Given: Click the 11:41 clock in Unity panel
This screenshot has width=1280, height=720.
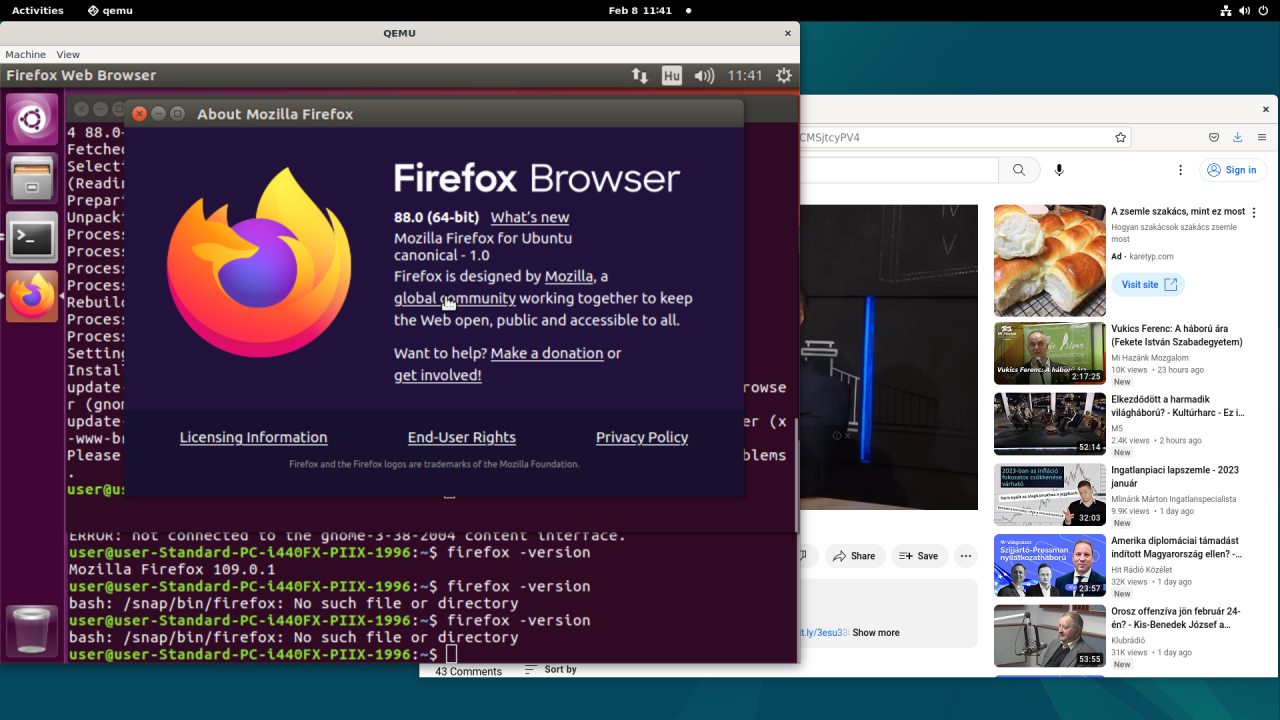Looking at the screenshot, I should pos(745,75).
